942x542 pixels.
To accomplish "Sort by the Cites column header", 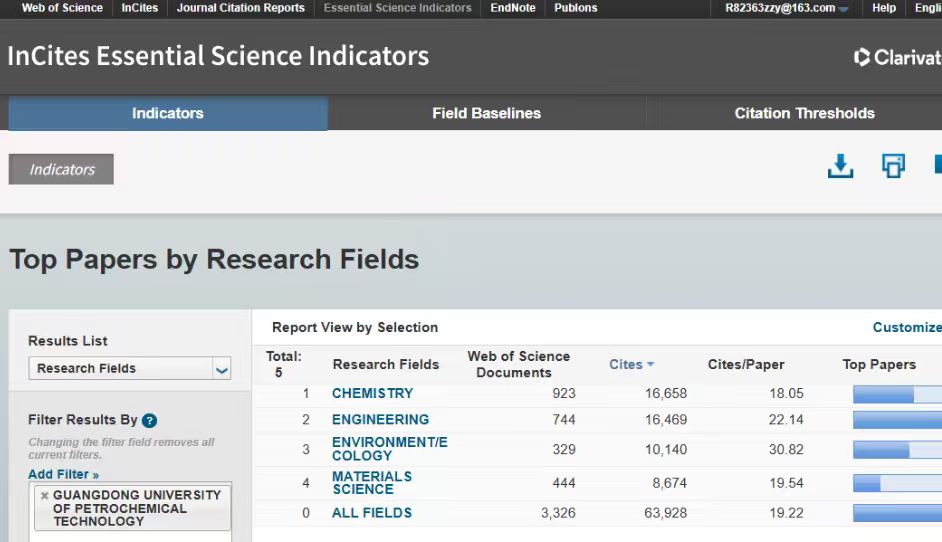I will point(626,364).
